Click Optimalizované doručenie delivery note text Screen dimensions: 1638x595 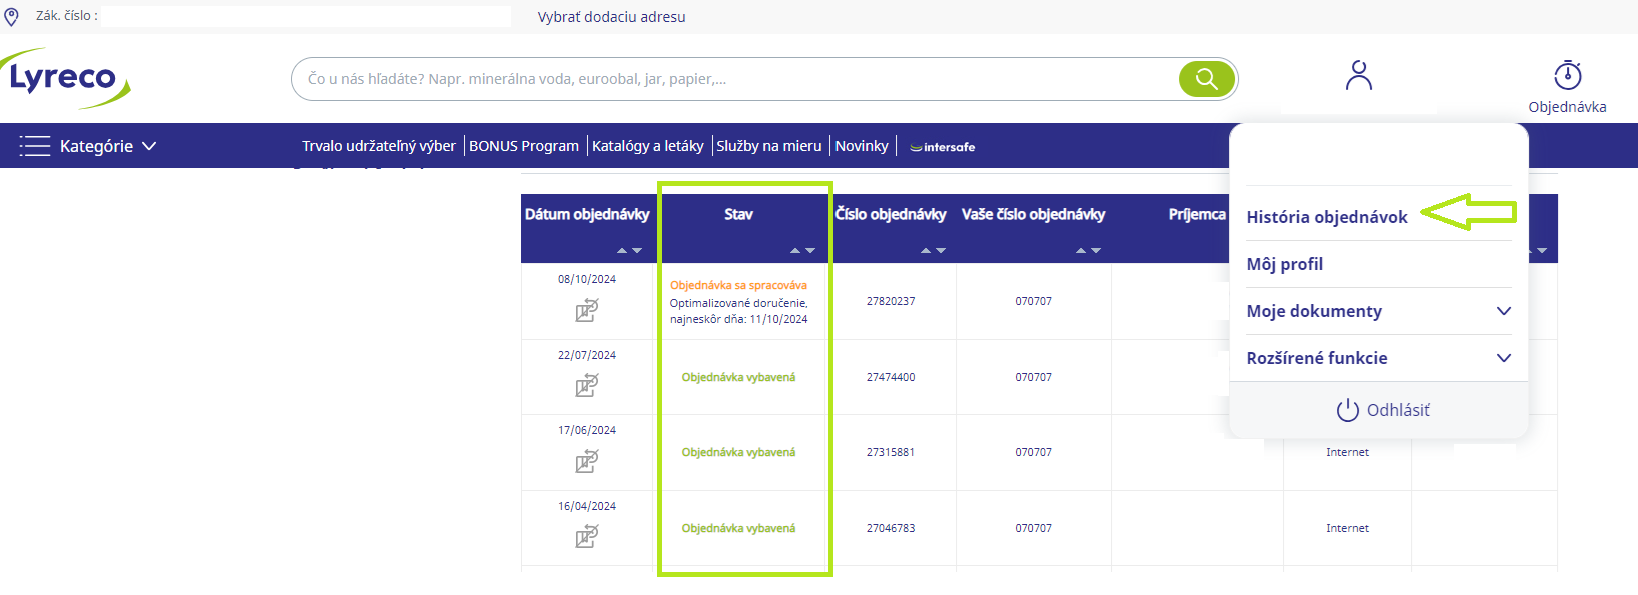click(x=739, y=311)
